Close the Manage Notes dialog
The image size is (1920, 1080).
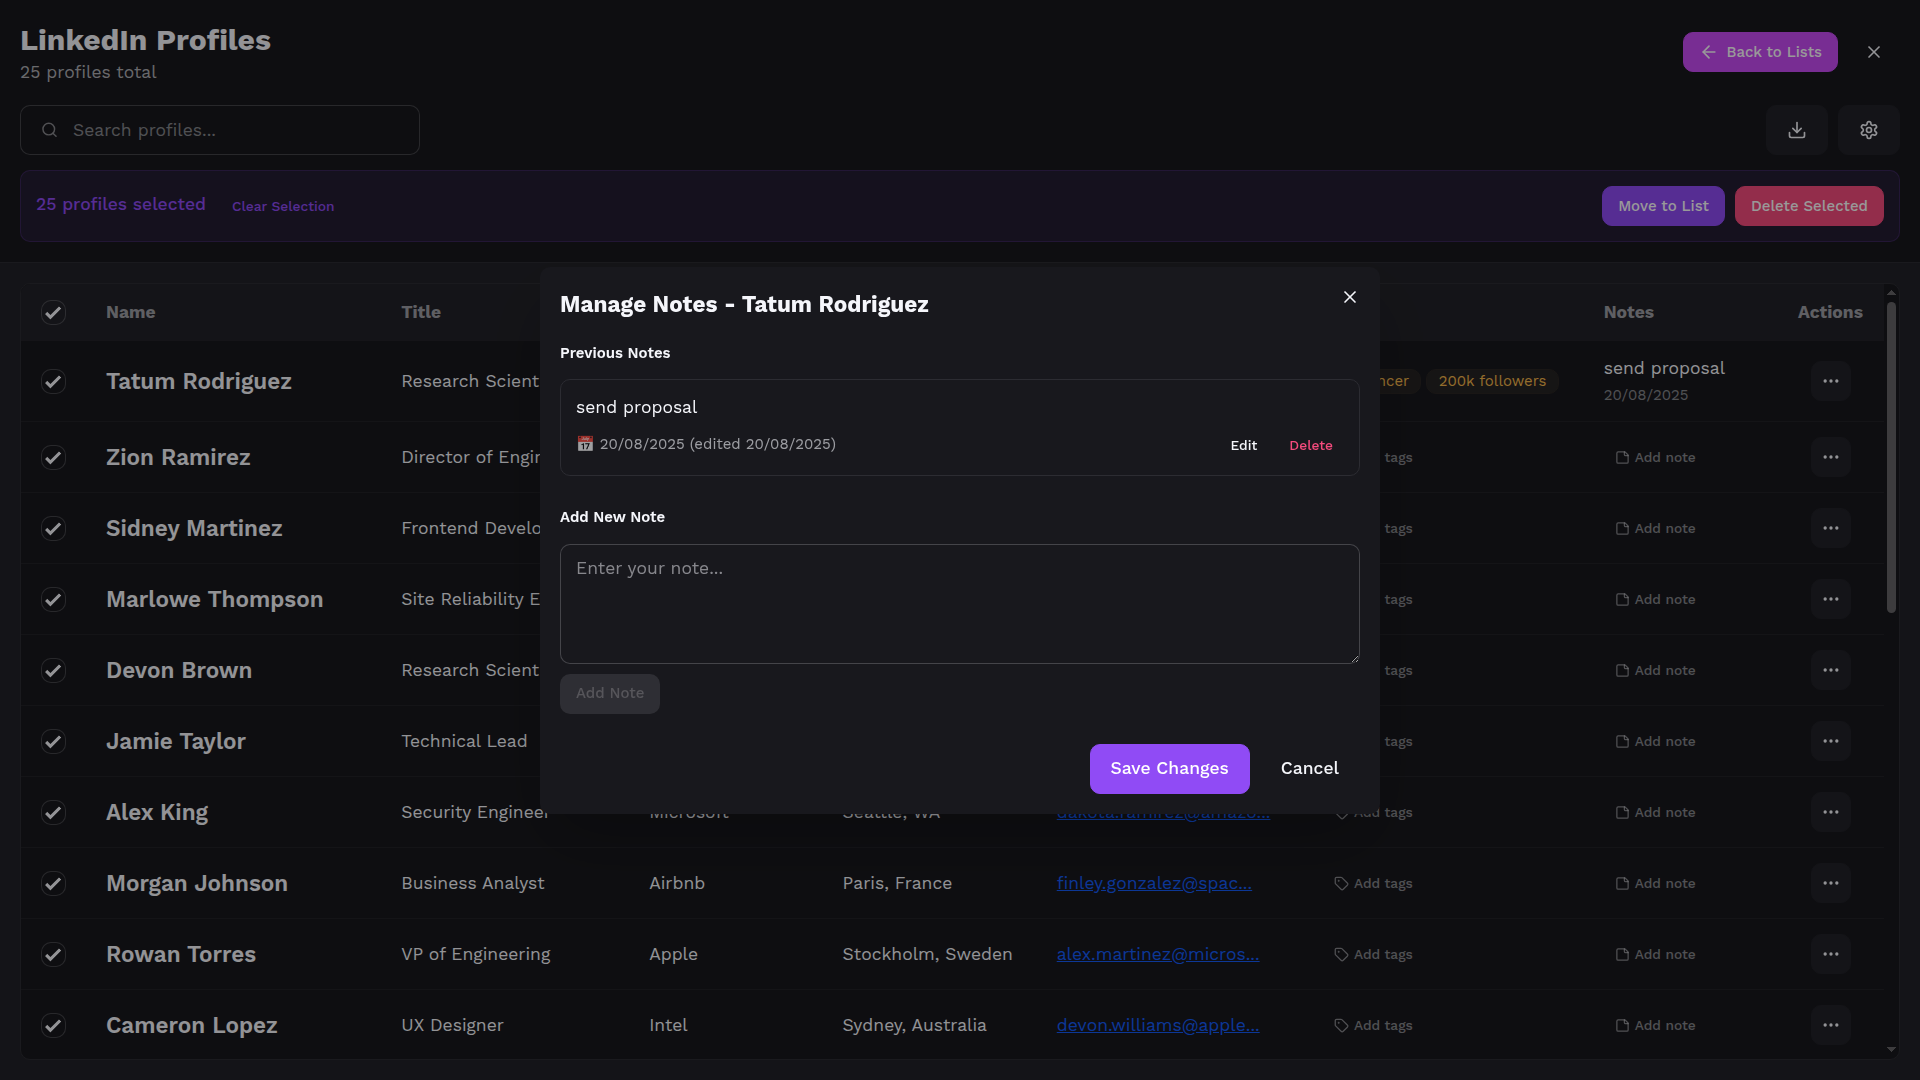pyautogui.click(x=1349, y=297)
